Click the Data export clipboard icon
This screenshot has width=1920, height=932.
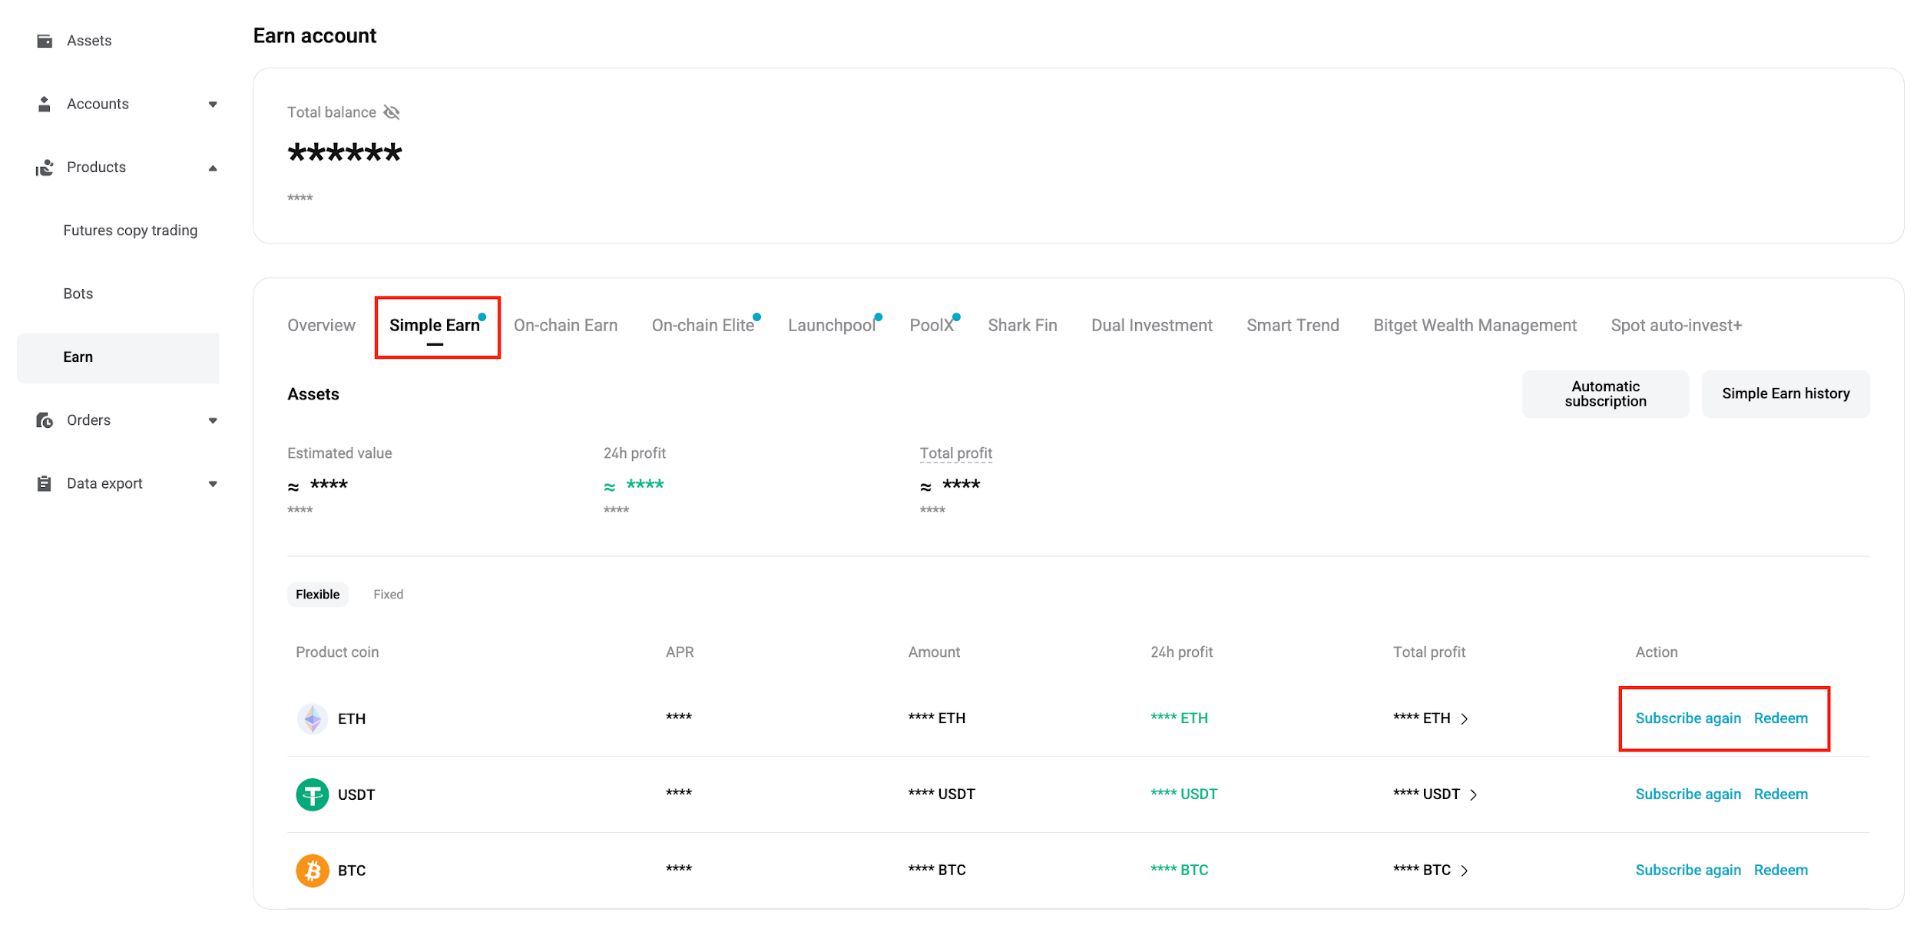(x=44, y=483)
